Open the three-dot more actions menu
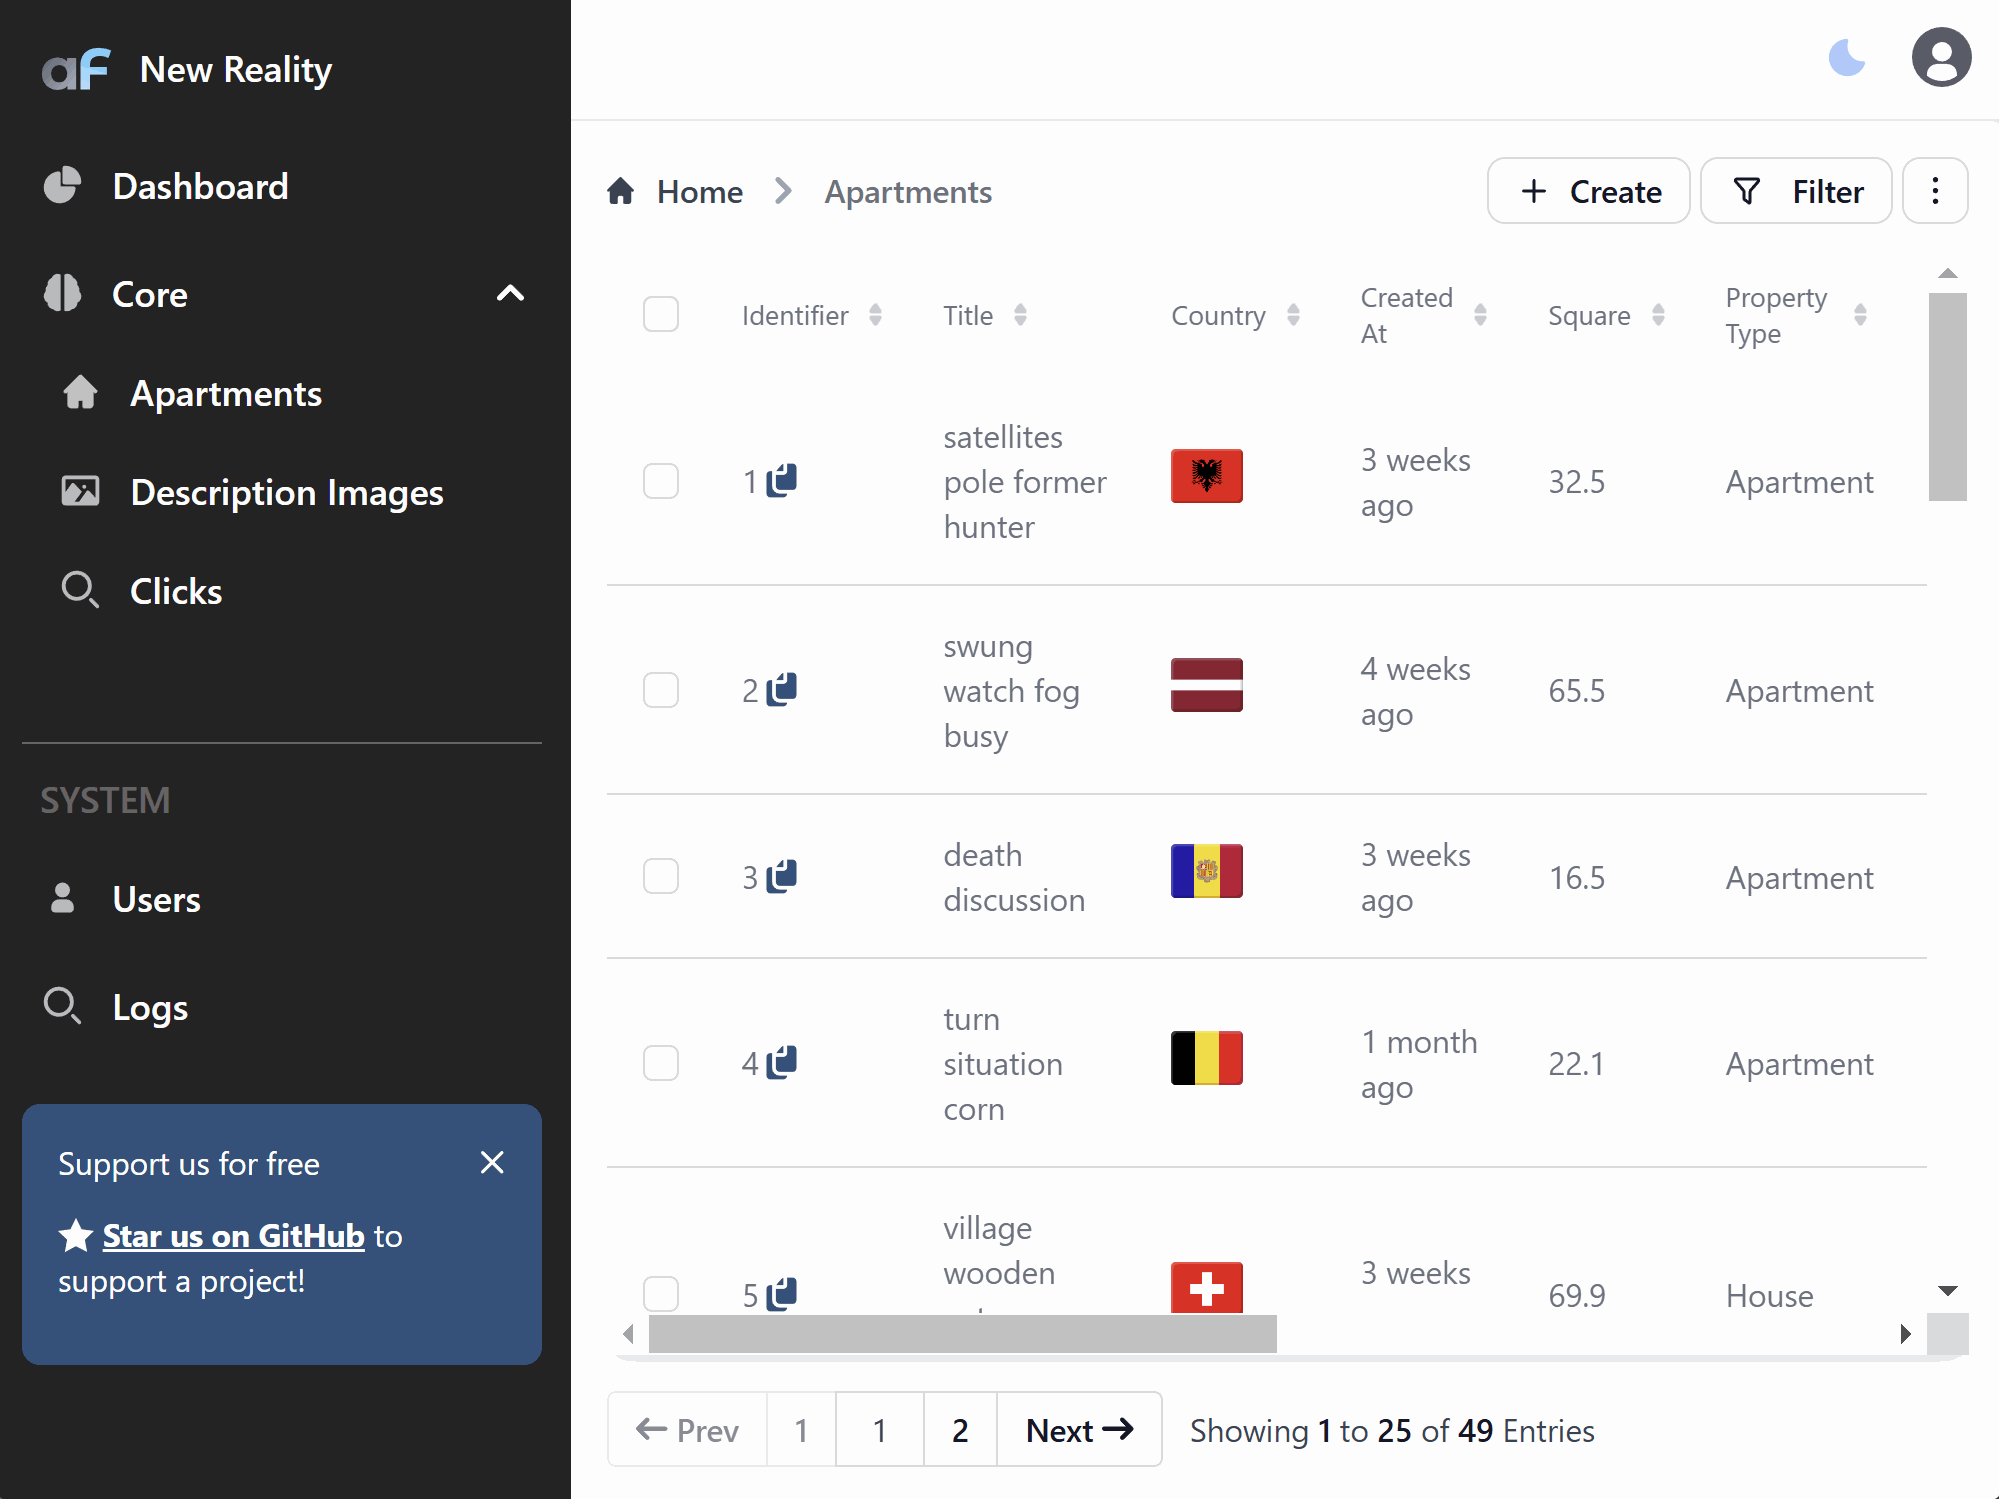 click(1935, 191)
